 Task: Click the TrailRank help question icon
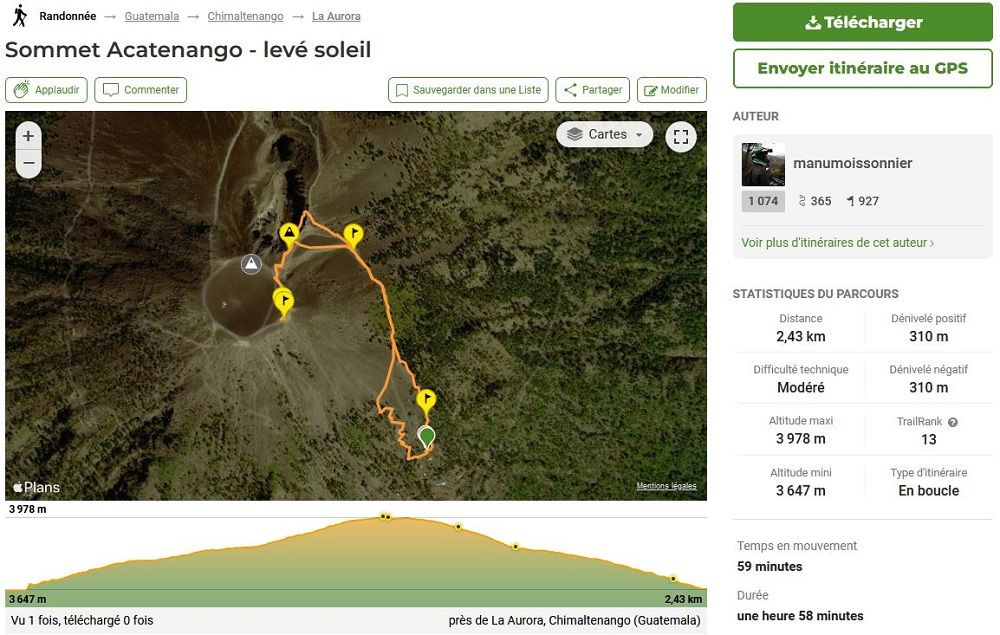tap(953, 422)
